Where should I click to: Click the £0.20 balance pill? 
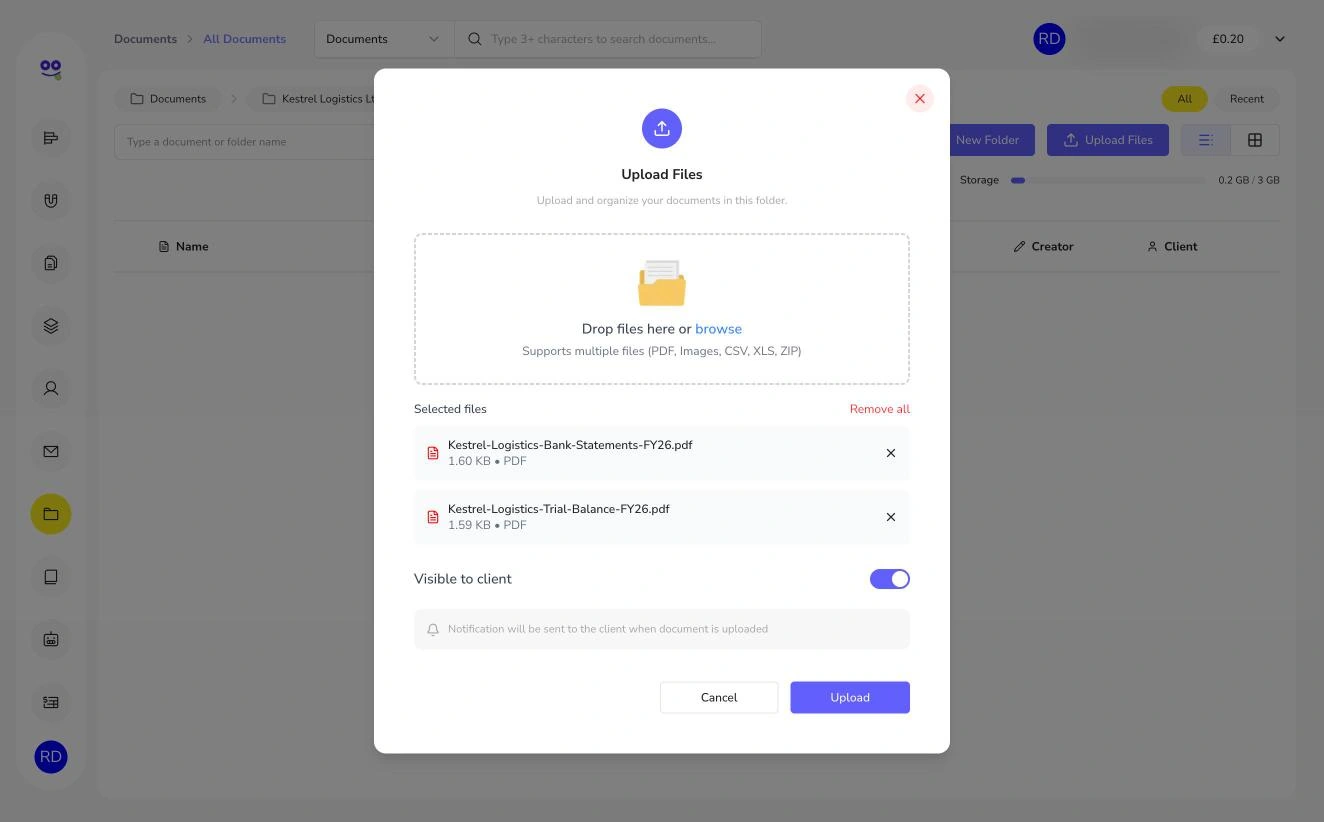point(1228,39)
